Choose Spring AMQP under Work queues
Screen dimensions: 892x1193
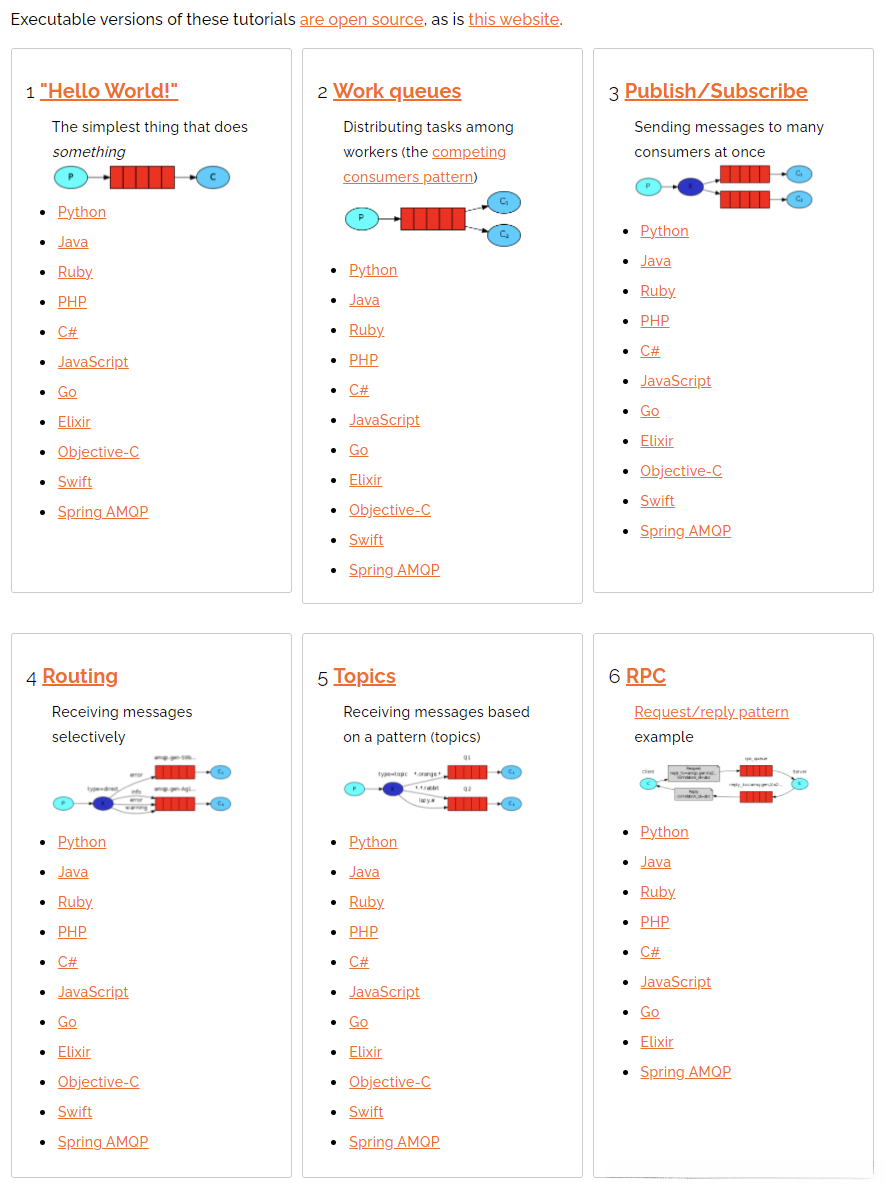tap(394, 570)
